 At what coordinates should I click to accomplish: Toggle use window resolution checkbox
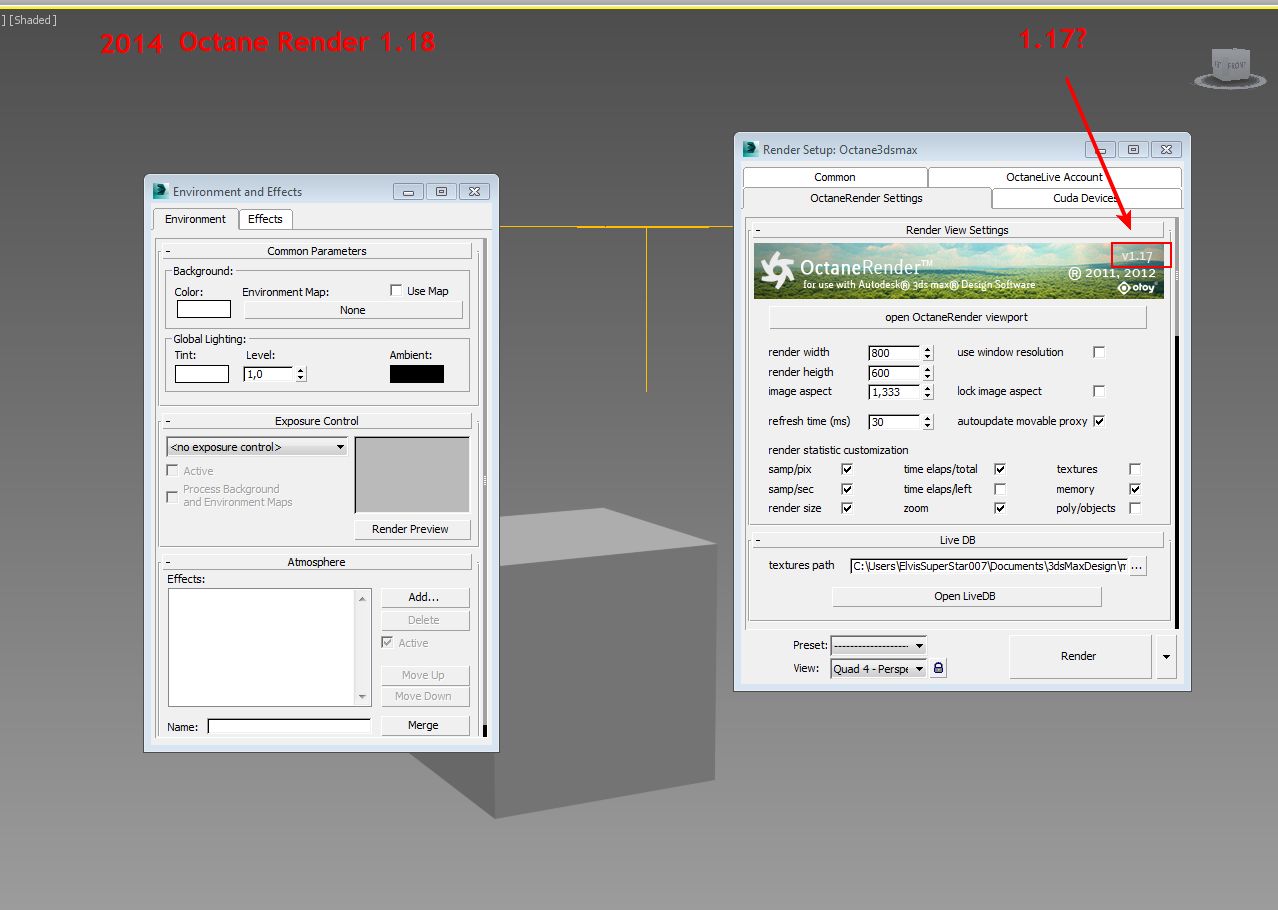(1099, 352)
